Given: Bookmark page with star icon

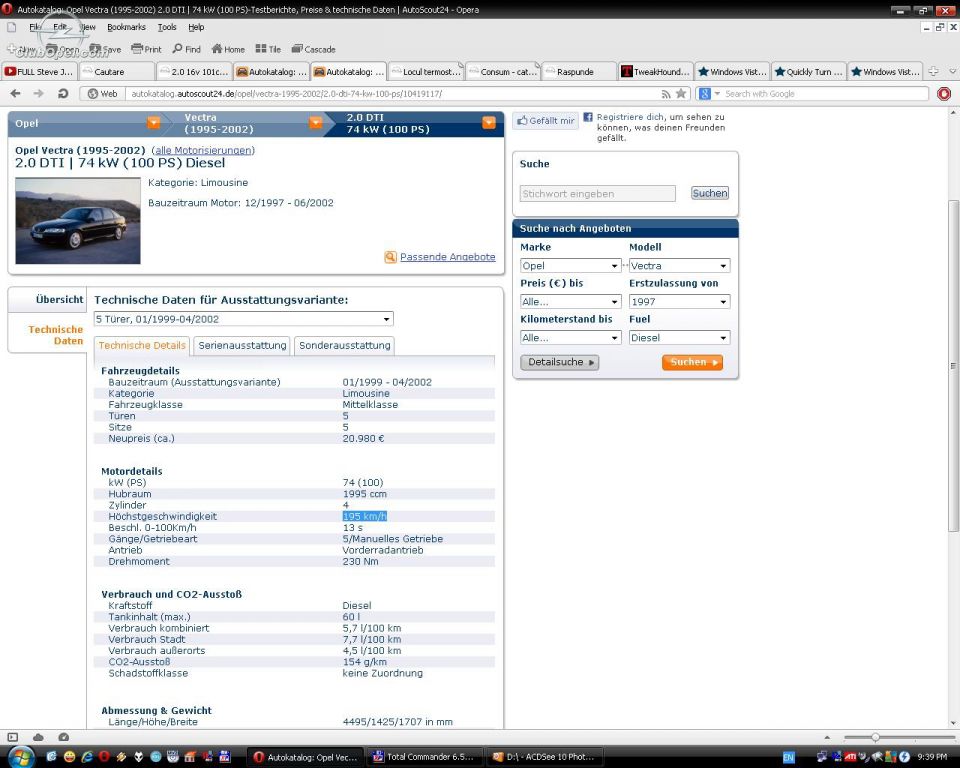Looking at the screenshot, I should click(681, 94).
